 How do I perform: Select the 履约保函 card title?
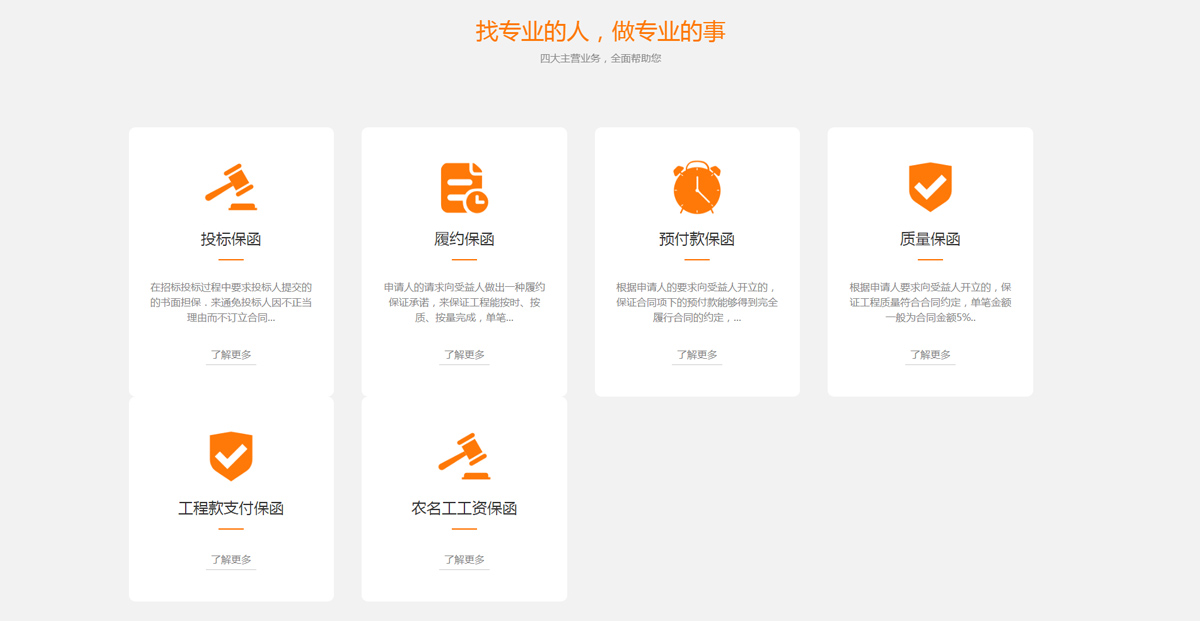(464, 240)
